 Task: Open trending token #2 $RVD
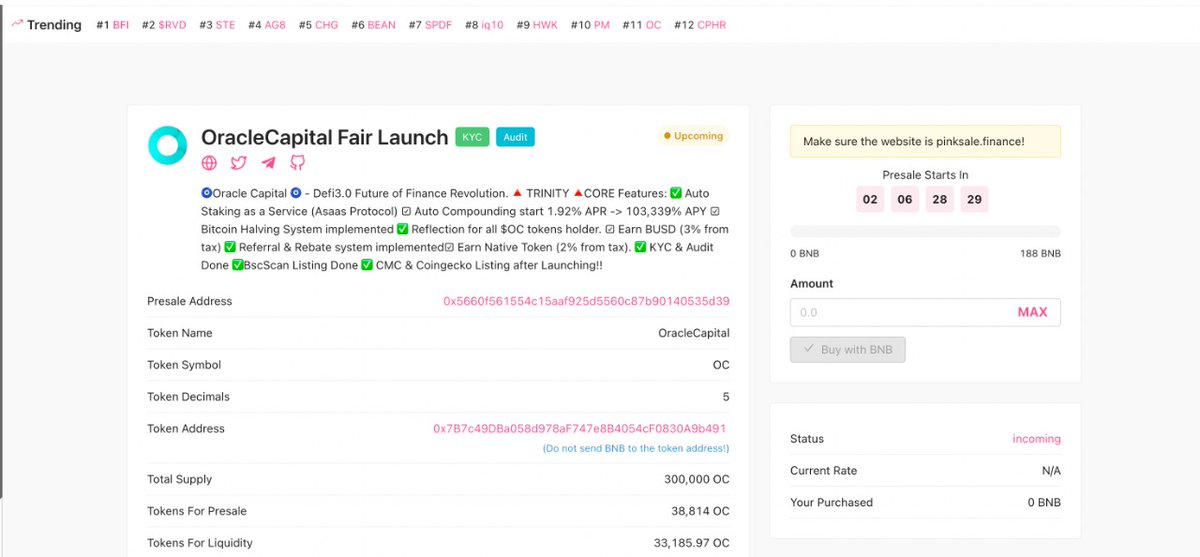(164, 25)
